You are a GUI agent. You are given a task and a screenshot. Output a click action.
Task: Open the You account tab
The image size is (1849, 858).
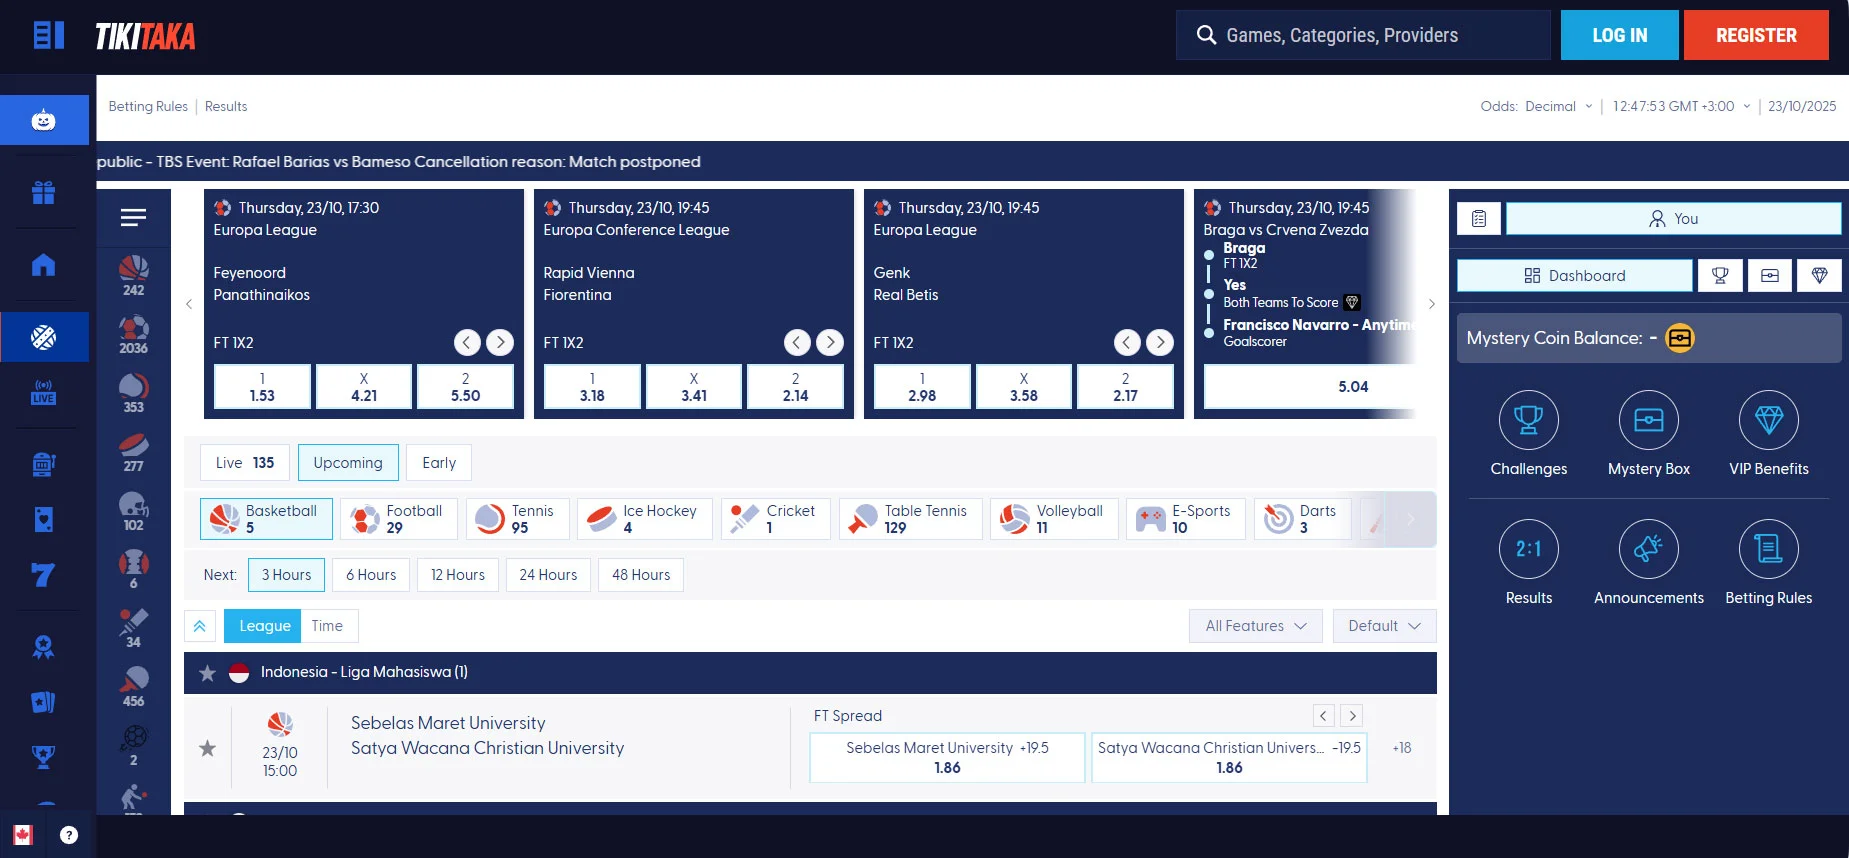[x=1674, y=219]
